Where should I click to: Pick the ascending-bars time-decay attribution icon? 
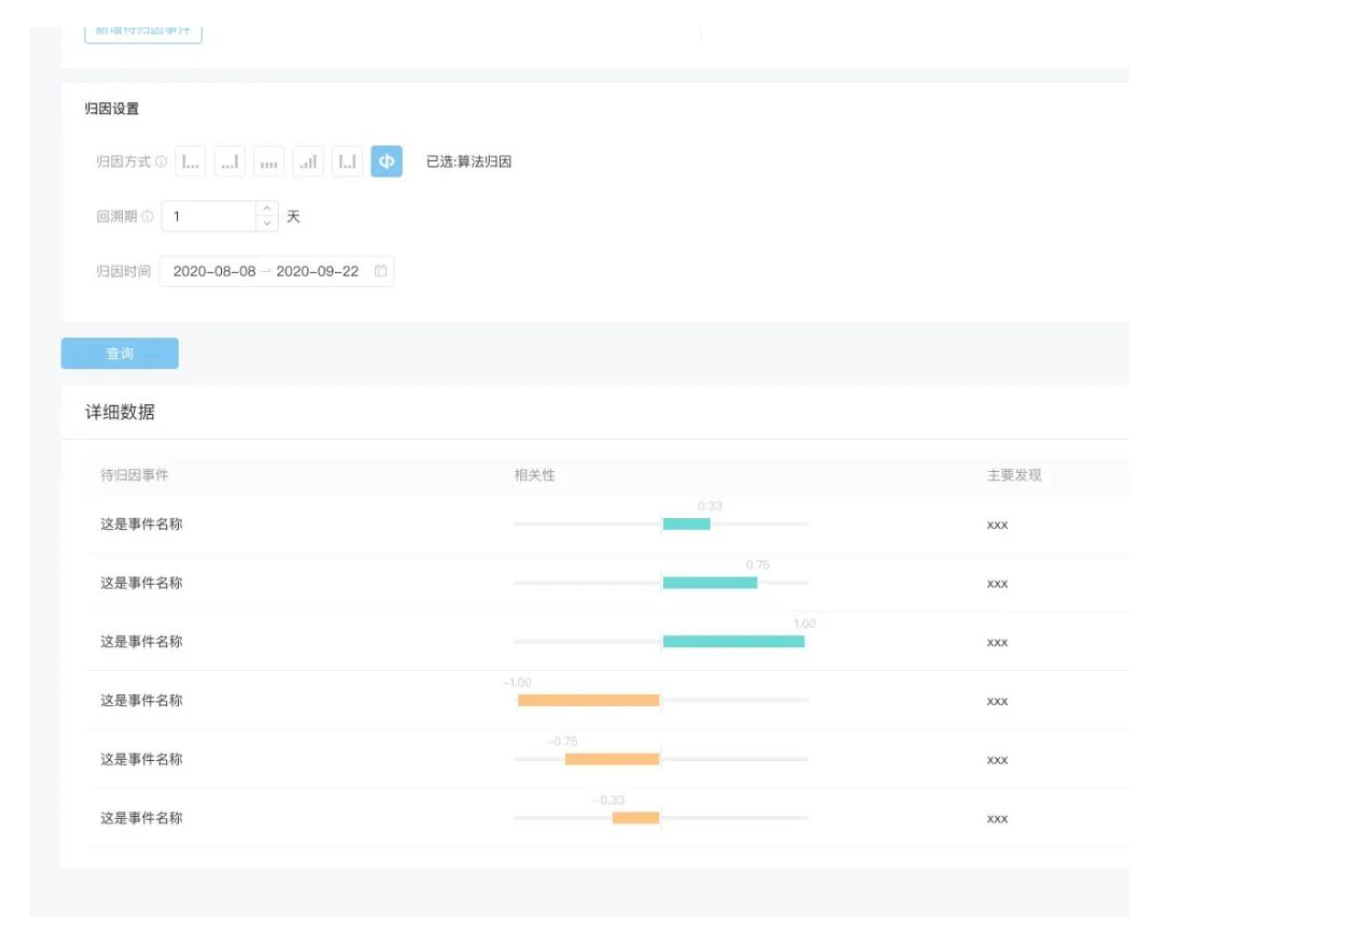tap(308, 162)
